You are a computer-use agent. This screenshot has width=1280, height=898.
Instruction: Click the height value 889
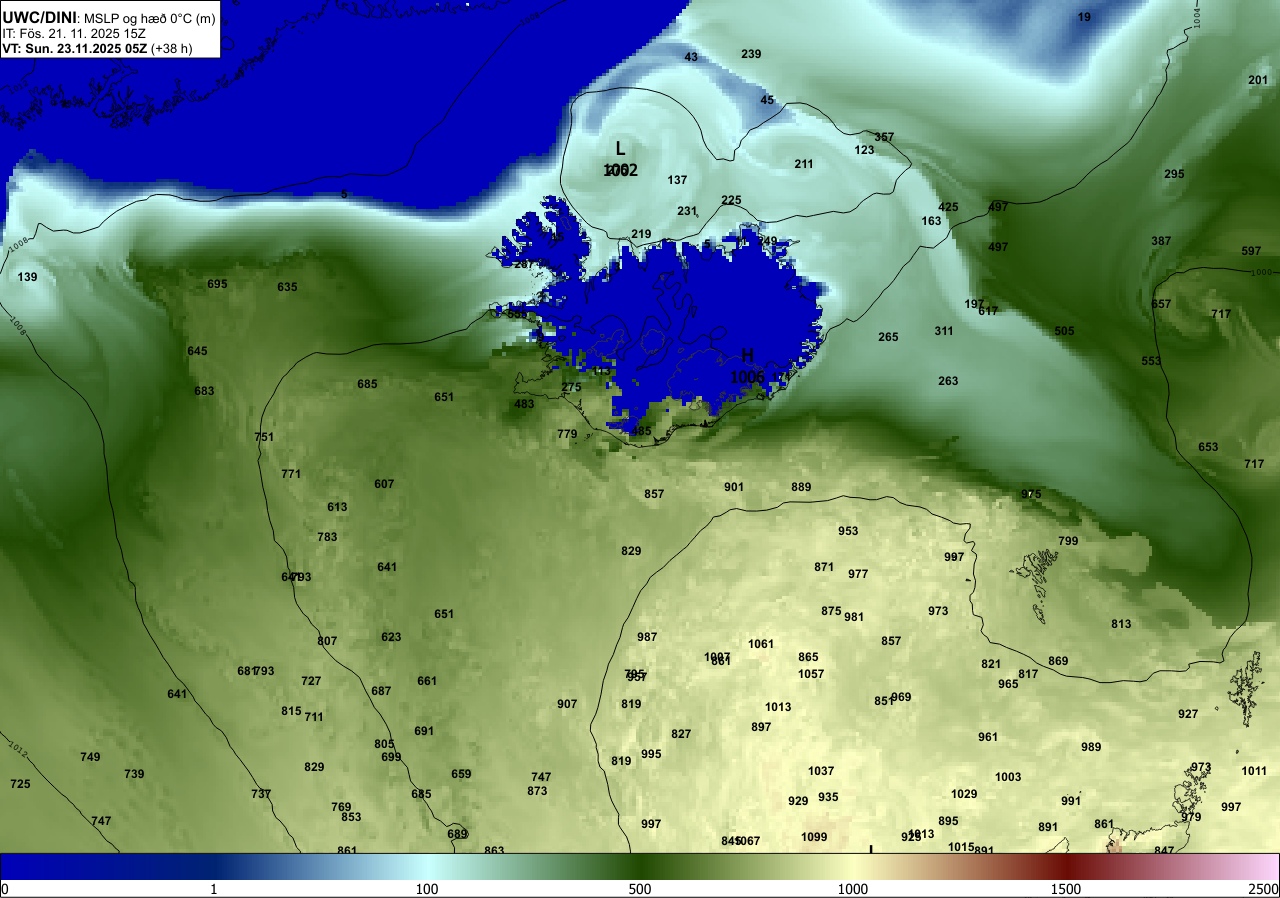click(x=801, y=487)
